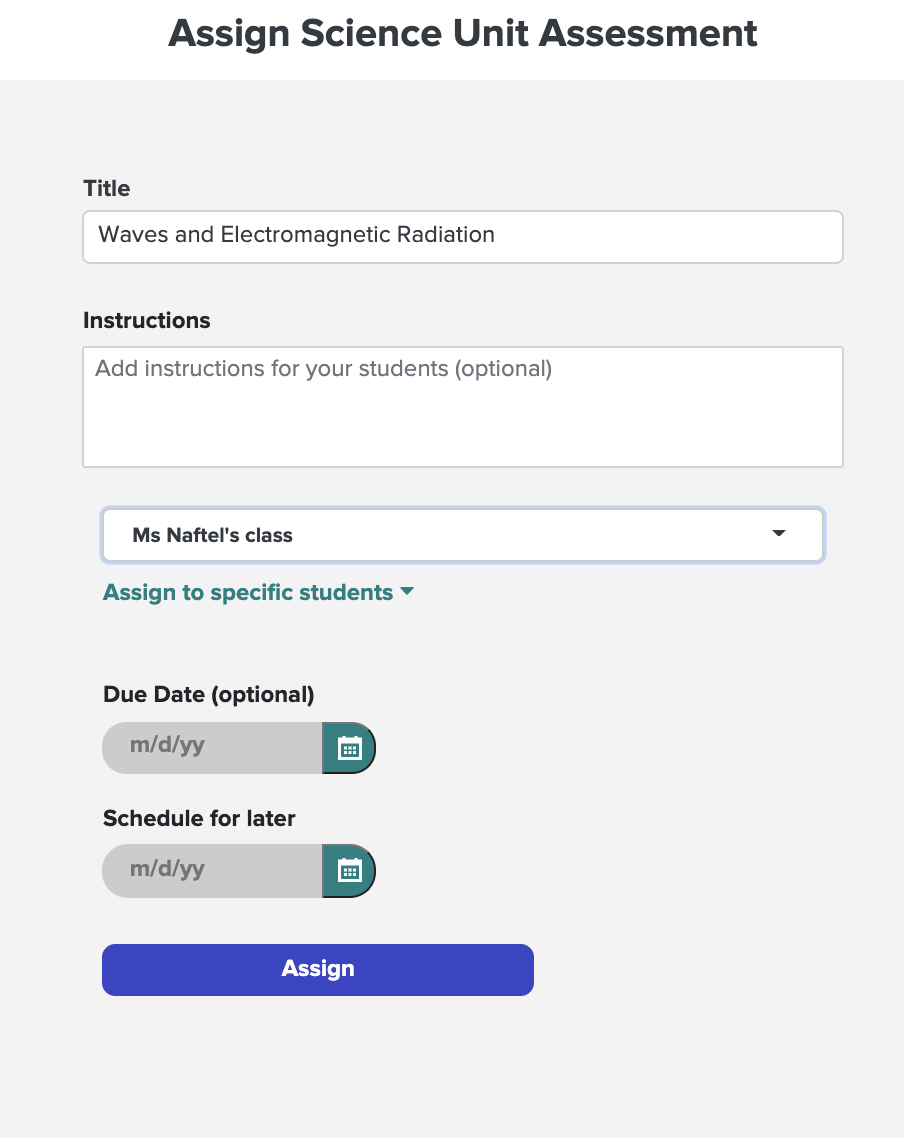Click the arrow in Ms Naftel's class selector
Image resolution: width=904 pixels, height=1138 pixels.
[x=778, y=533]
